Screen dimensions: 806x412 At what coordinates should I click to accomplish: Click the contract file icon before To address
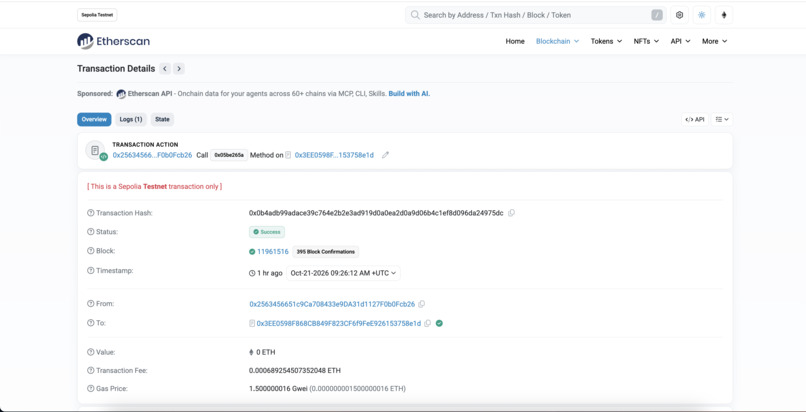click(252, 324)
